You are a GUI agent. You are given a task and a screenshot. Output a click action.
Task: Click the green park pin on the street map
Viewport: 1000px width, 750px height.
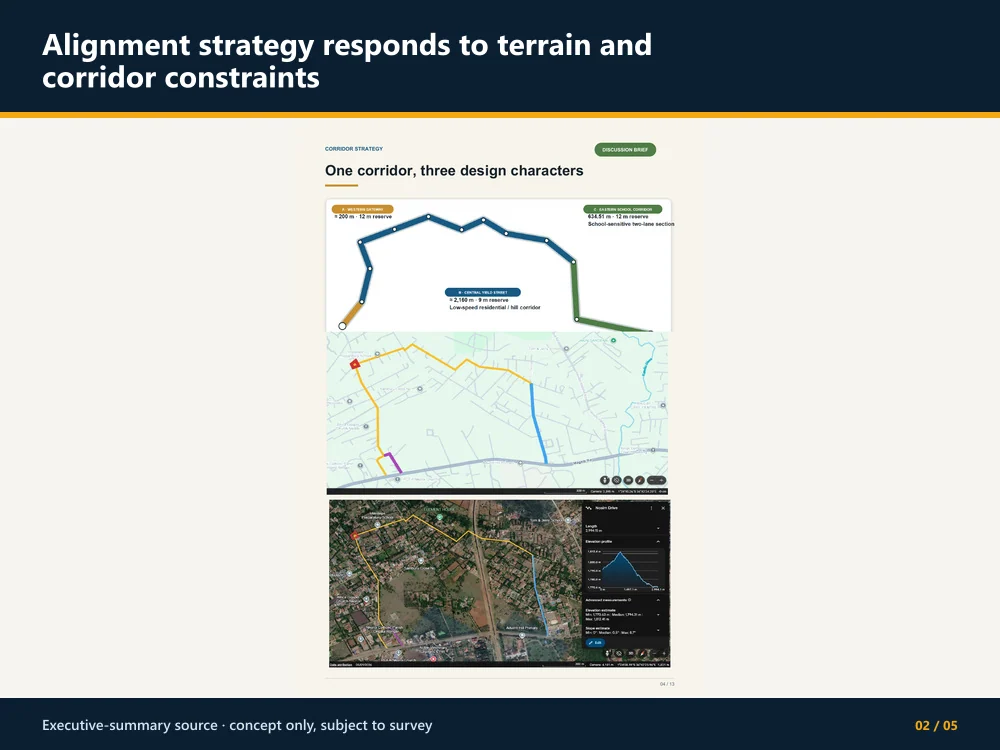(614, 341)
